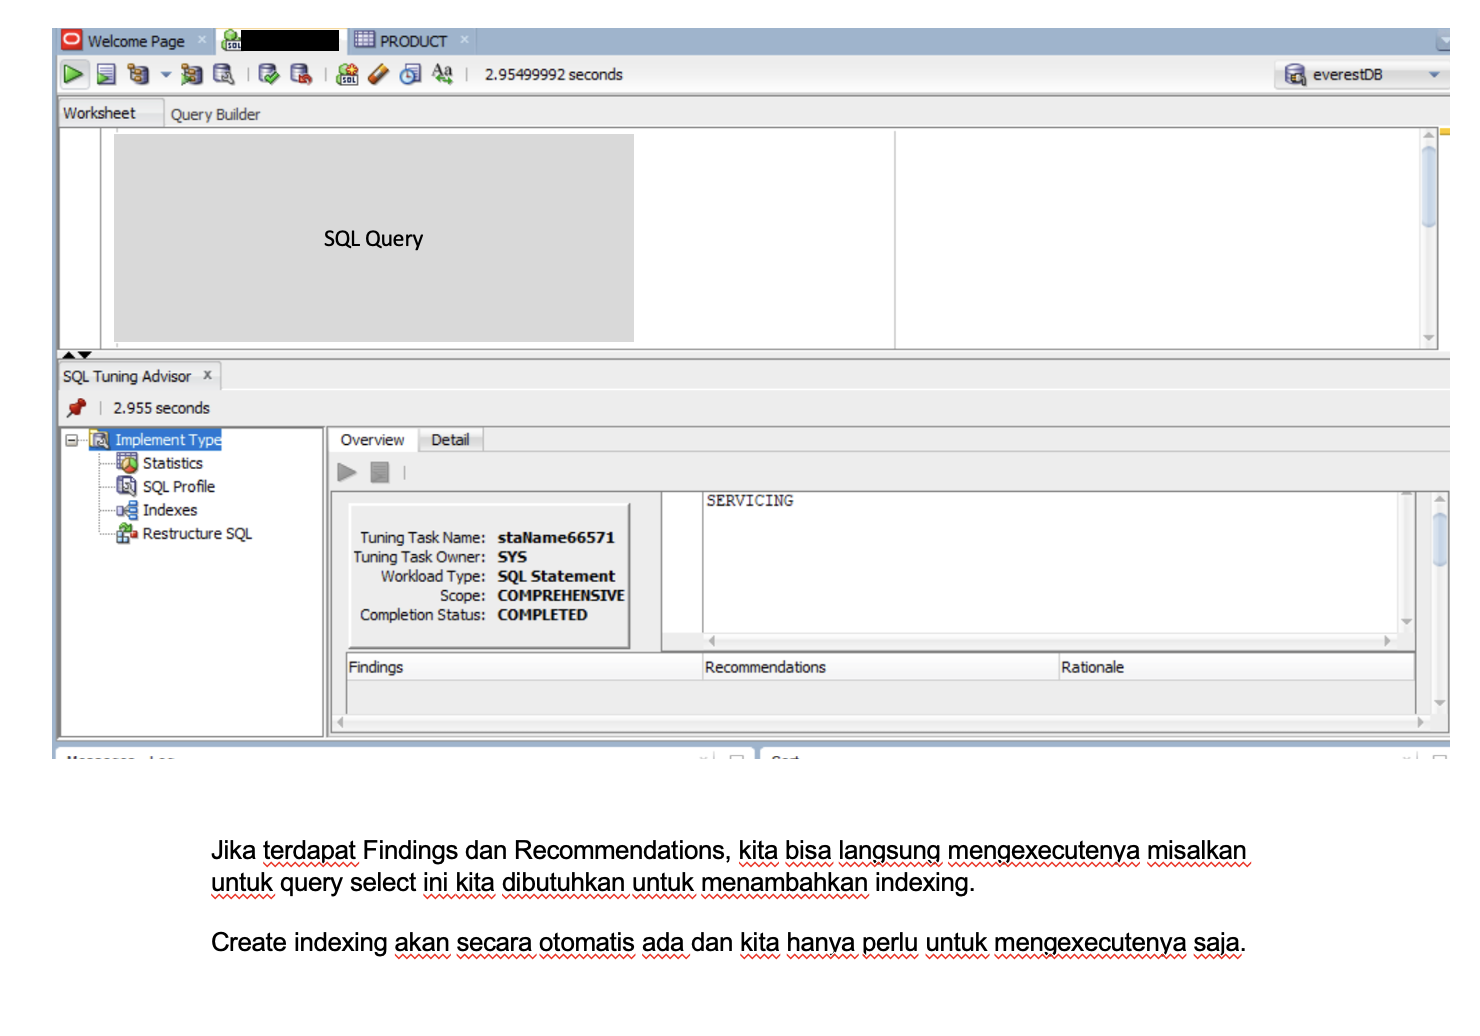Switch to the PRODUCT table tab
Viewport: 1480px width, 1036px height.
click(x=412, y=41)
